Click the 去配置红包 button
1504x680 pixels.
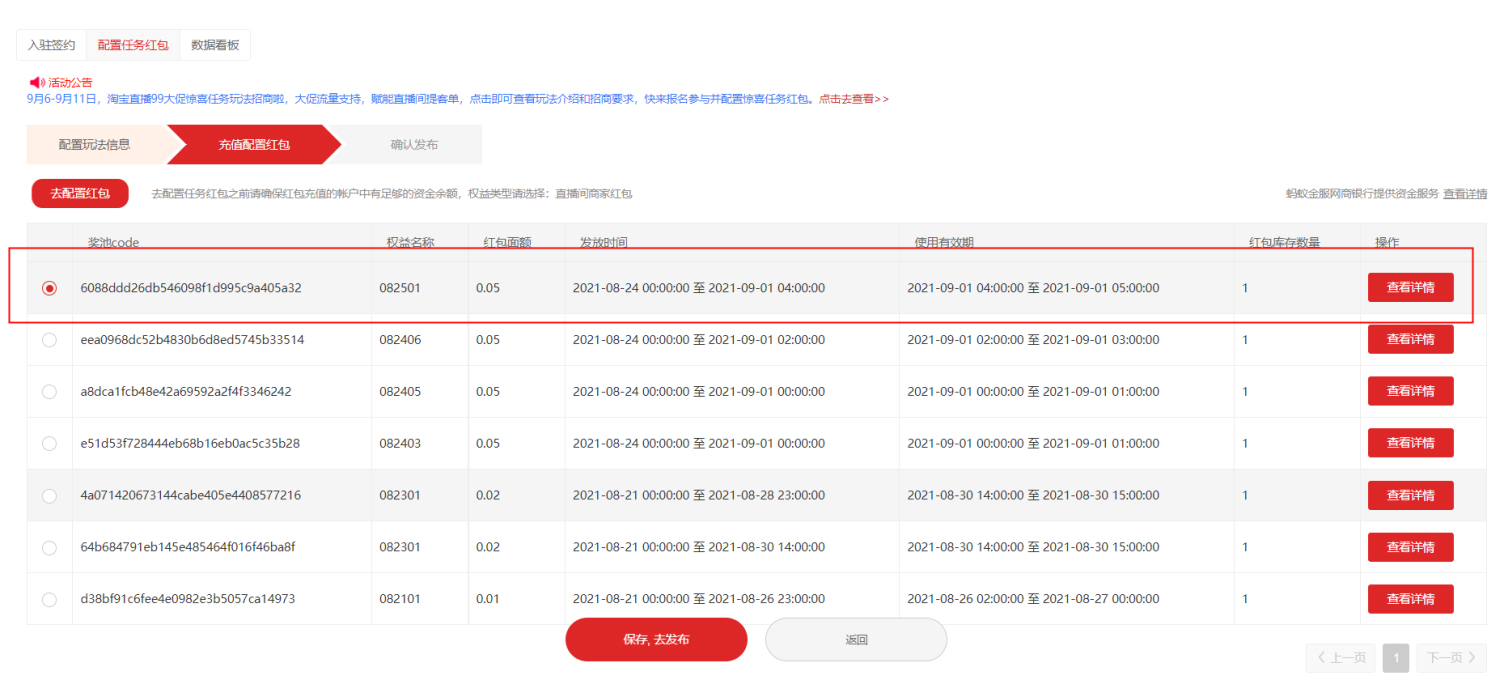click(x=80, y=193)
